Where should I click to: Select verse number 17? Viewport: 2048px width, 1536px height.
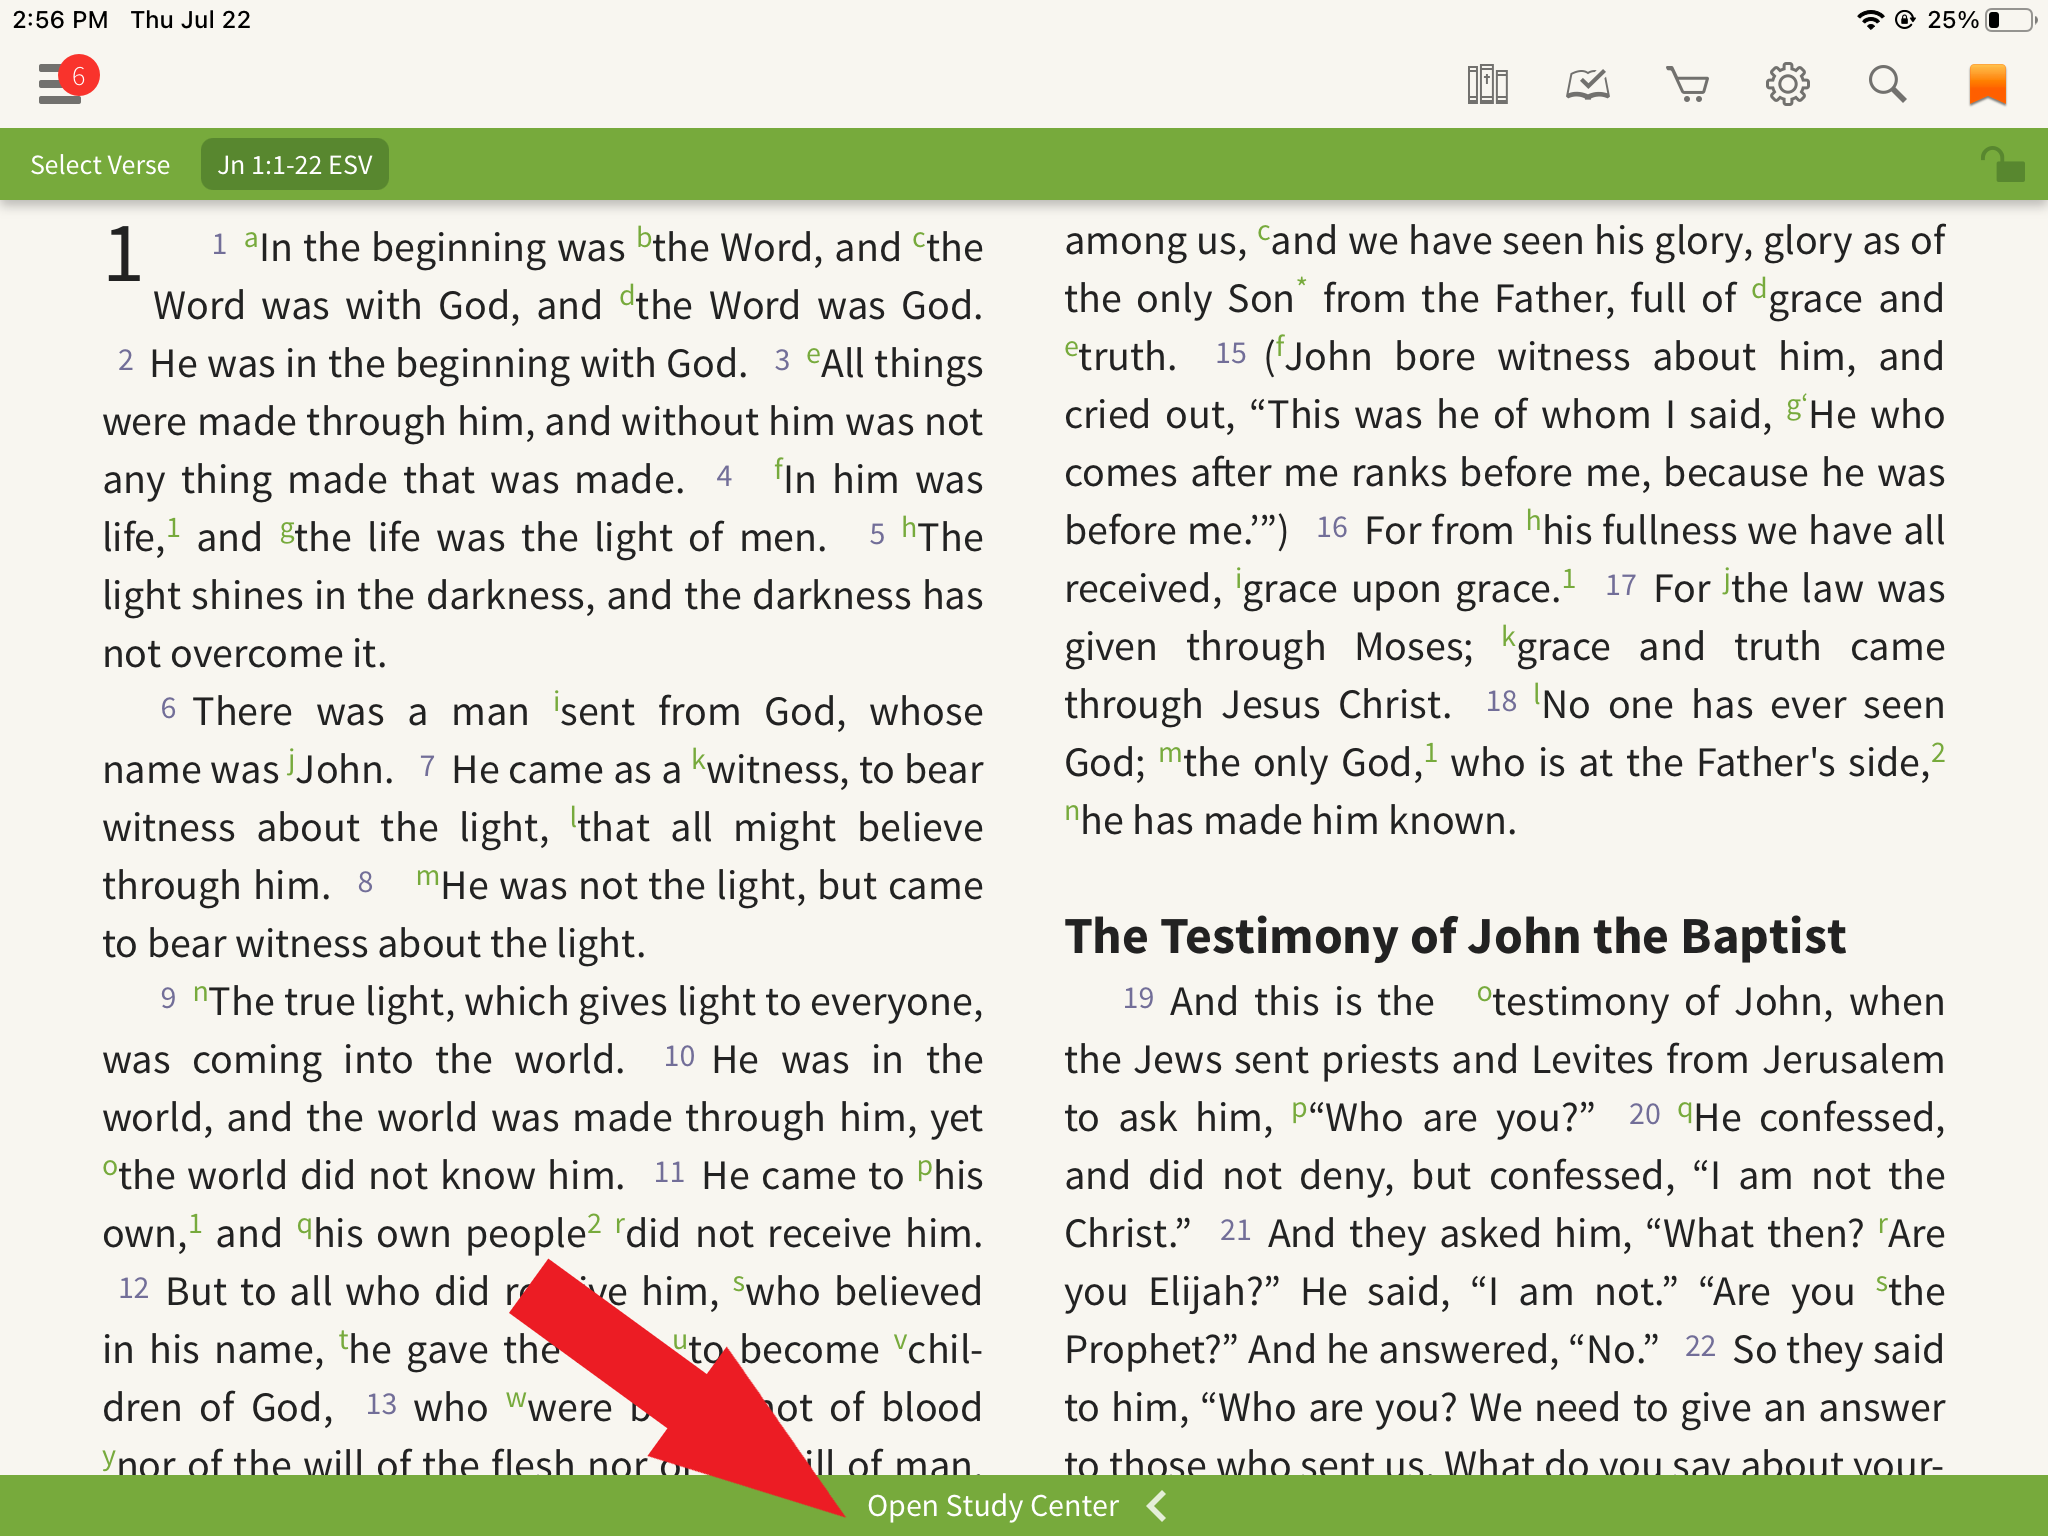[1620, 585]
